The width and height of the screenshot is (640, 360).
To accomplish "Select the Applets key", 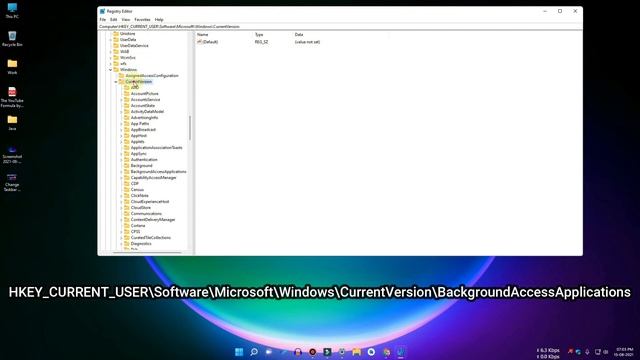I will coord(138,142).
